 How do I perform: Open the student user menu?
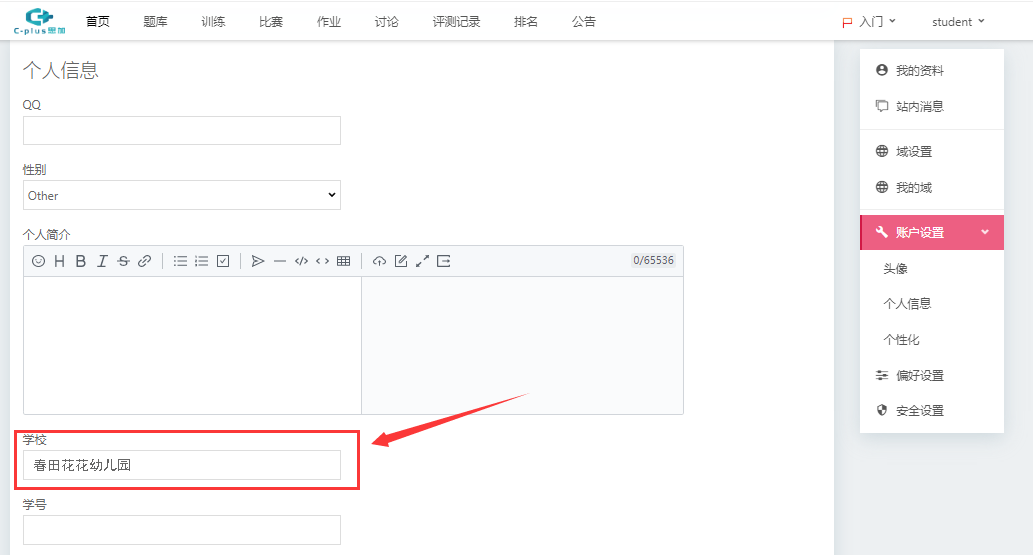click(x=957, y=22)
